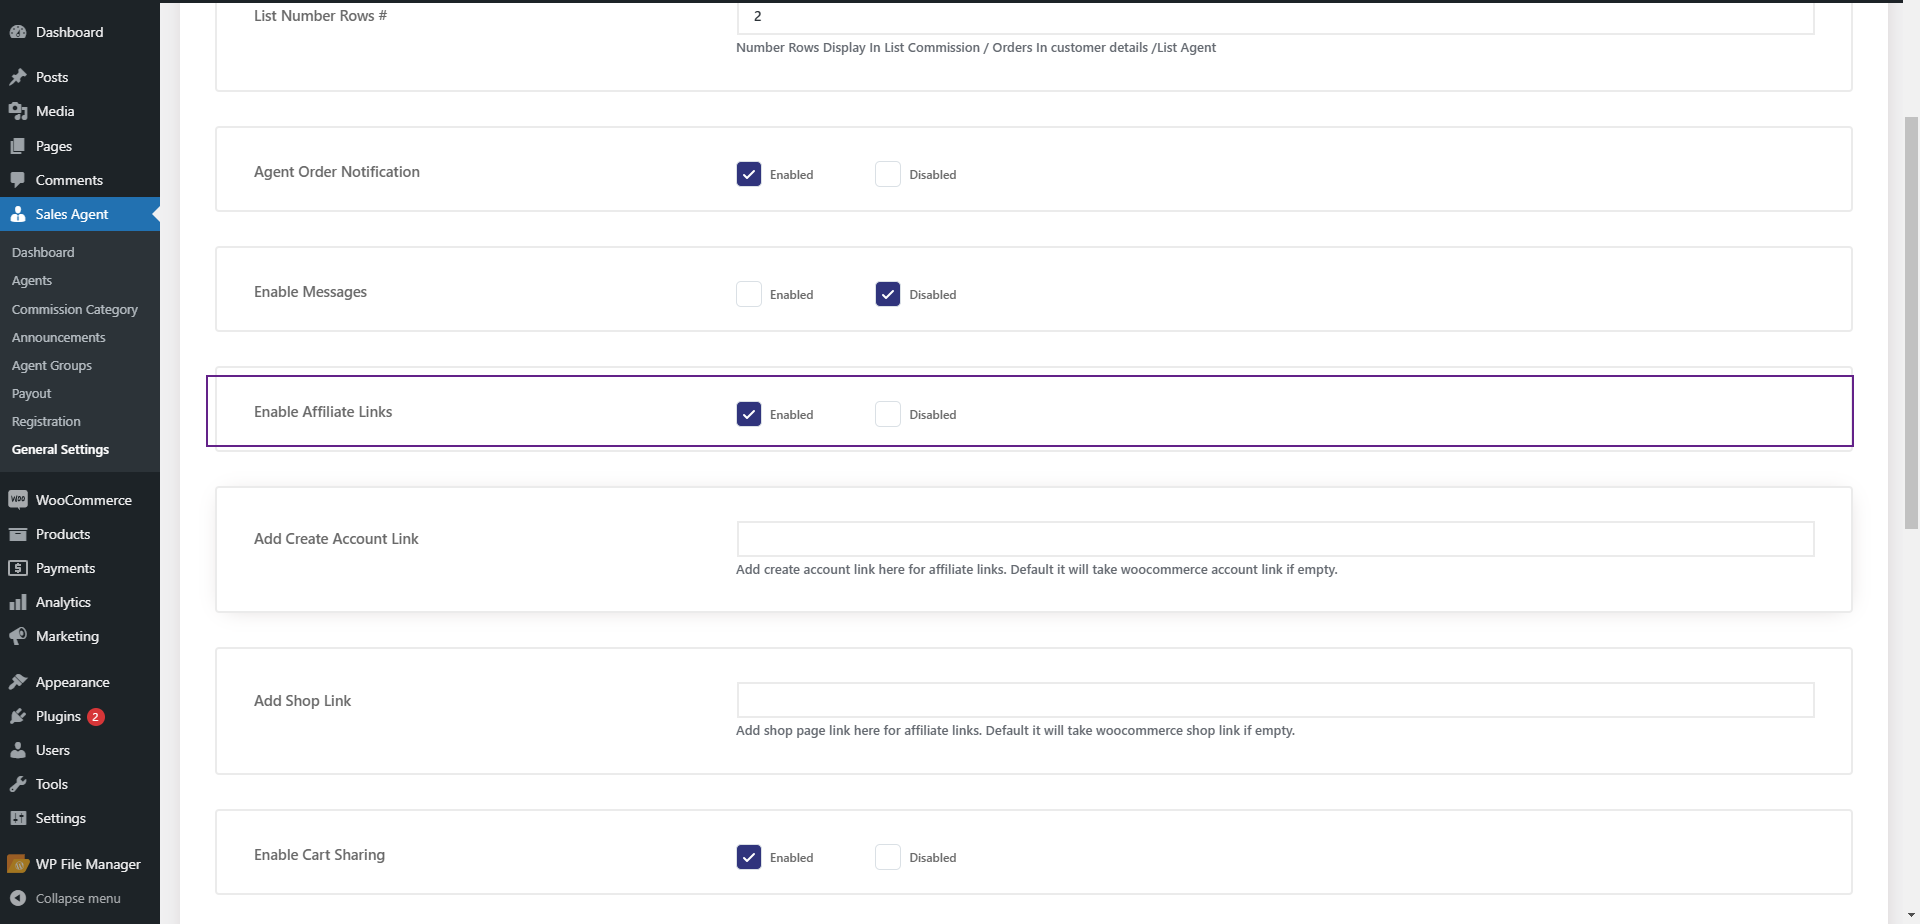
Task: Go to the Payout section
Action: [x=31, y=392]
